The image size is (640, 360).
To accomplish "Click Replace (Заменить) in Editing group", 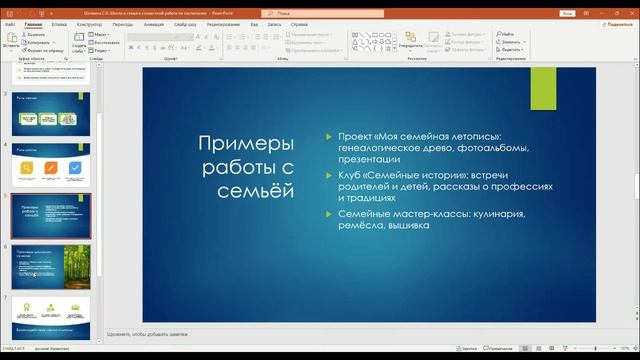I will point(511,42).
